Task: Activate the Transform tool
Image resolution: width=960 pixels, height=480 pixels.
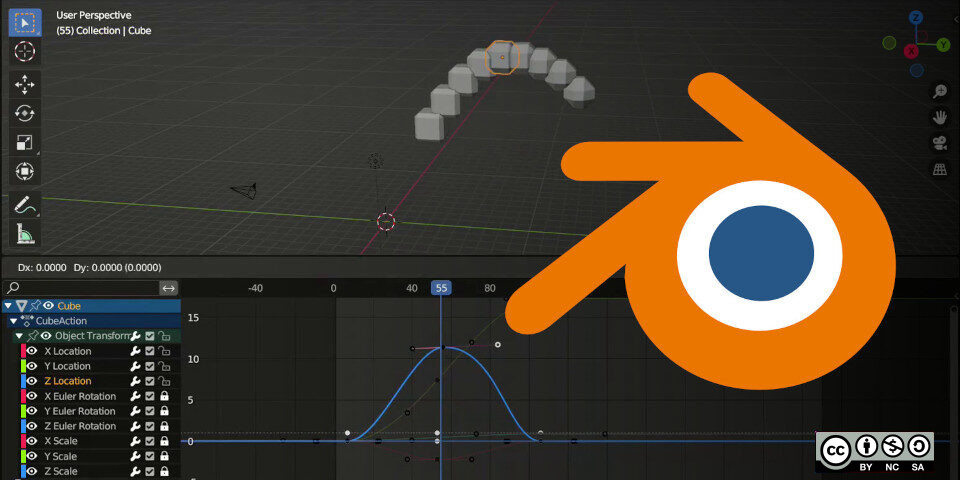Action: 25,172
